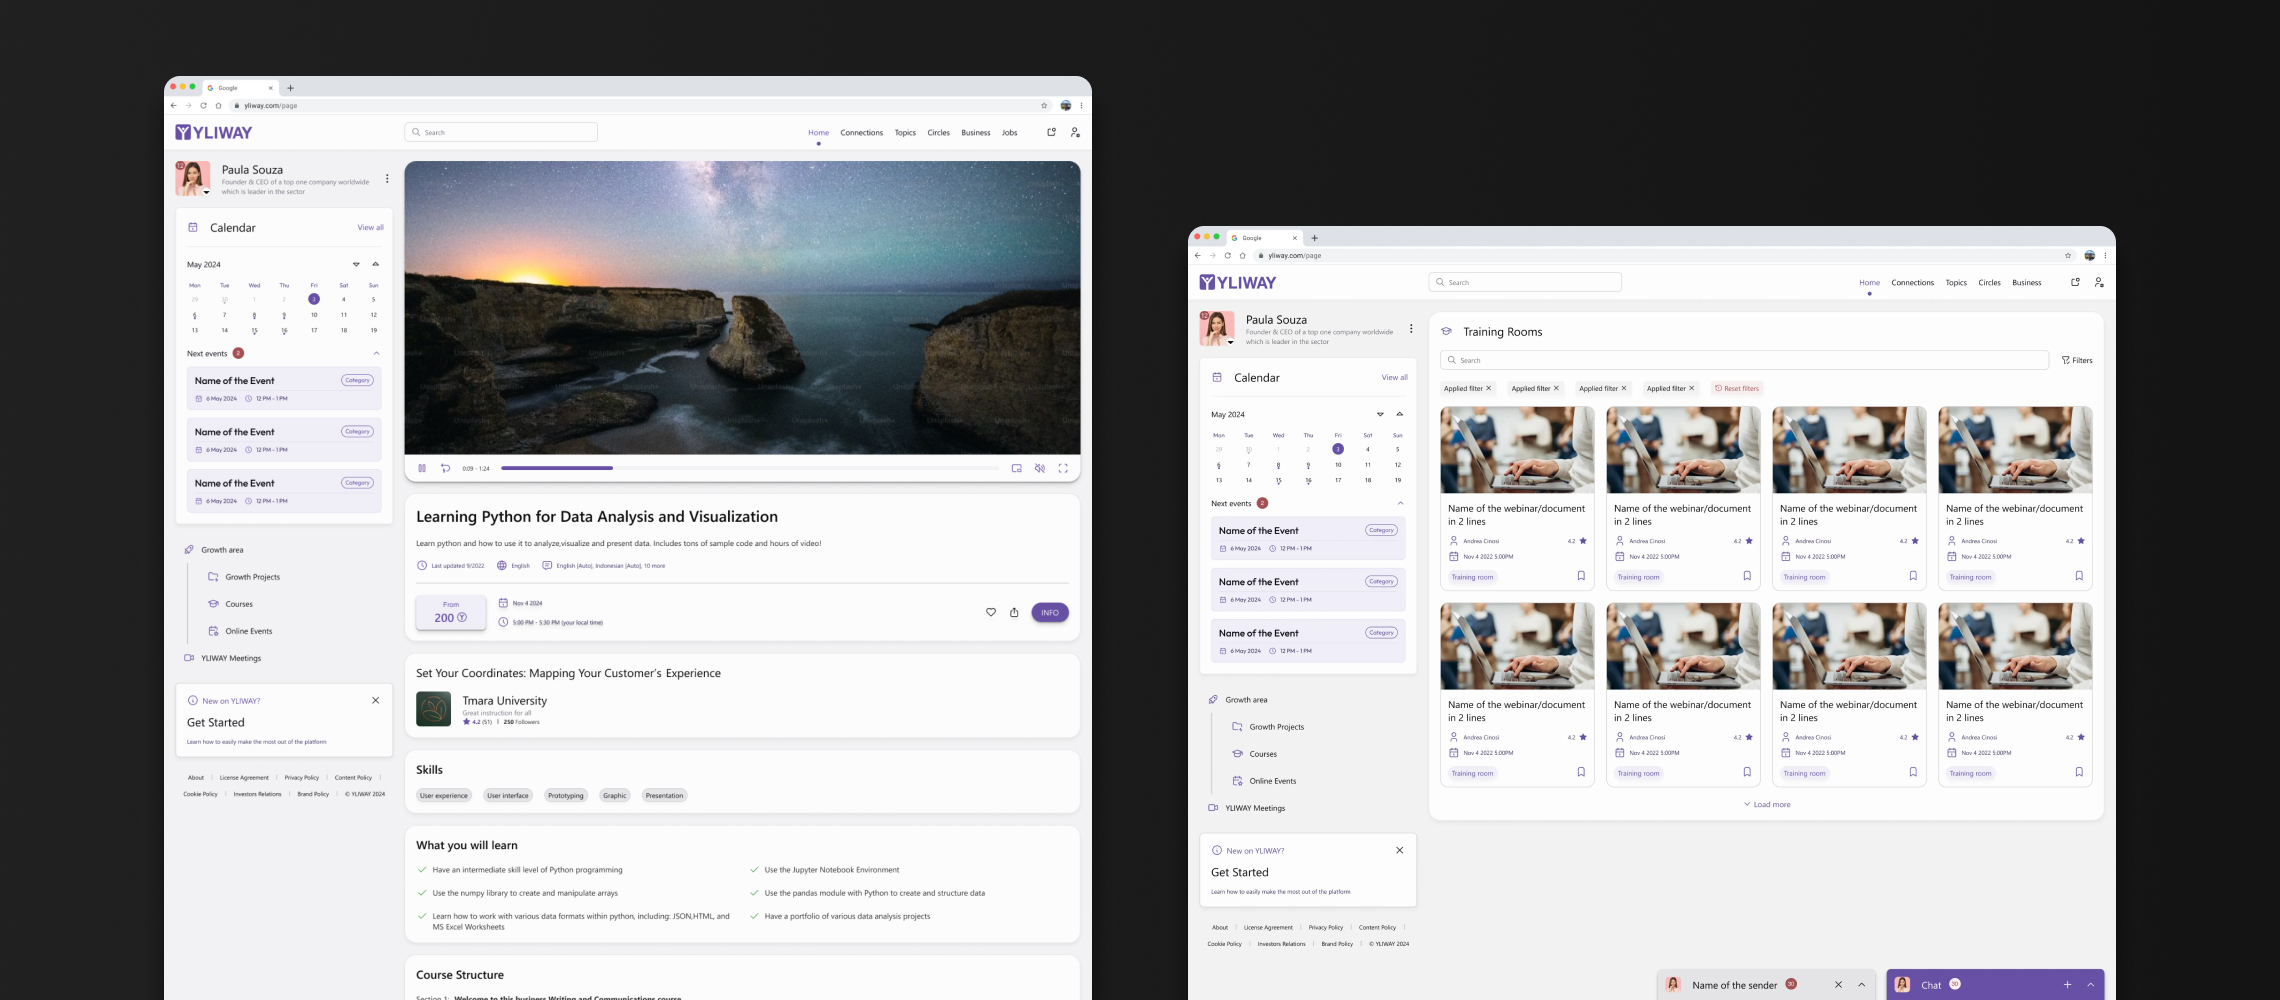Click the Filters icon in Training Rooms
Screen dimensions: 2280x1000
click(x=2076, y=360)
